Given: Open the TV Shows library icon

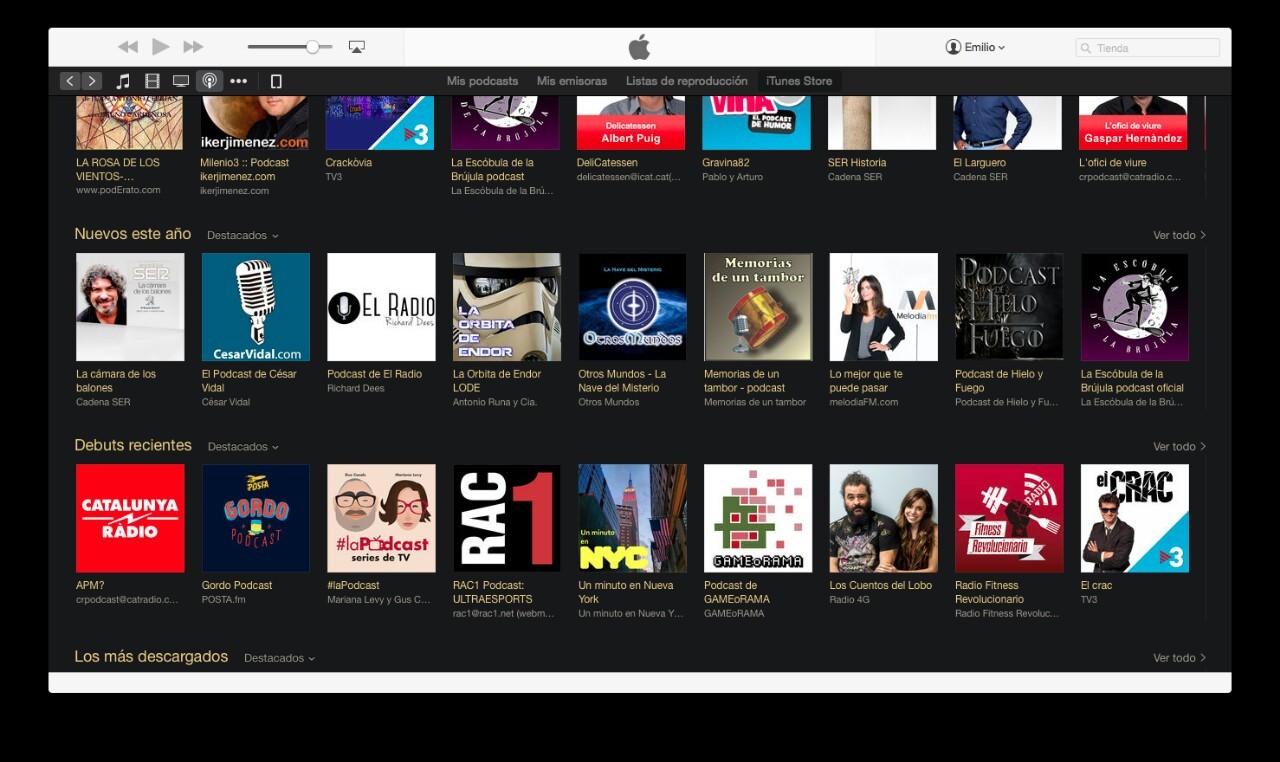Looking at the screenshot, I should click(x=181, y=81).
